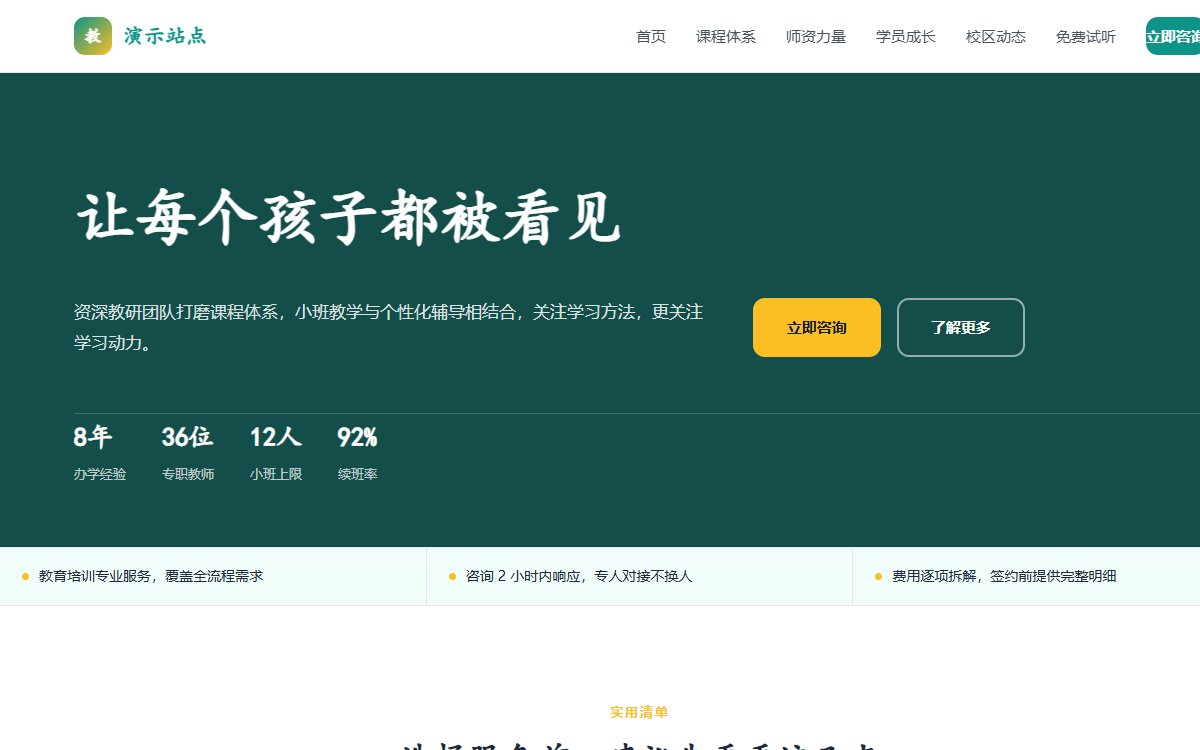The width and height of the screenshot is (1200, 750).
Task: Open the 免费试听 menu item
Action: [x=1086, y=37]
